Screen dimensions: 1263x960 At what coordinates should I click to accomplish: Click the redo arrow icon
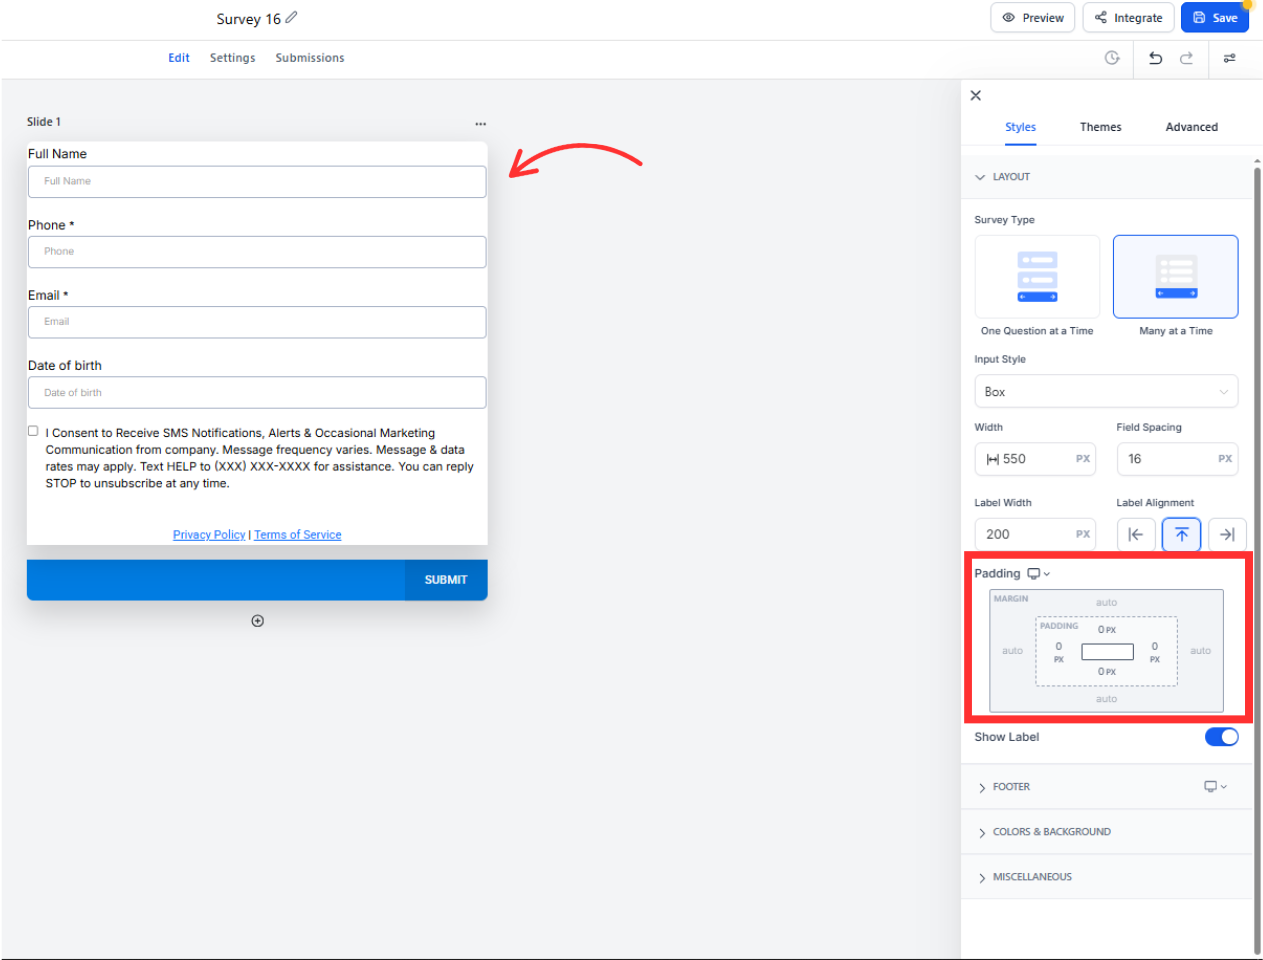point(1186,58)
